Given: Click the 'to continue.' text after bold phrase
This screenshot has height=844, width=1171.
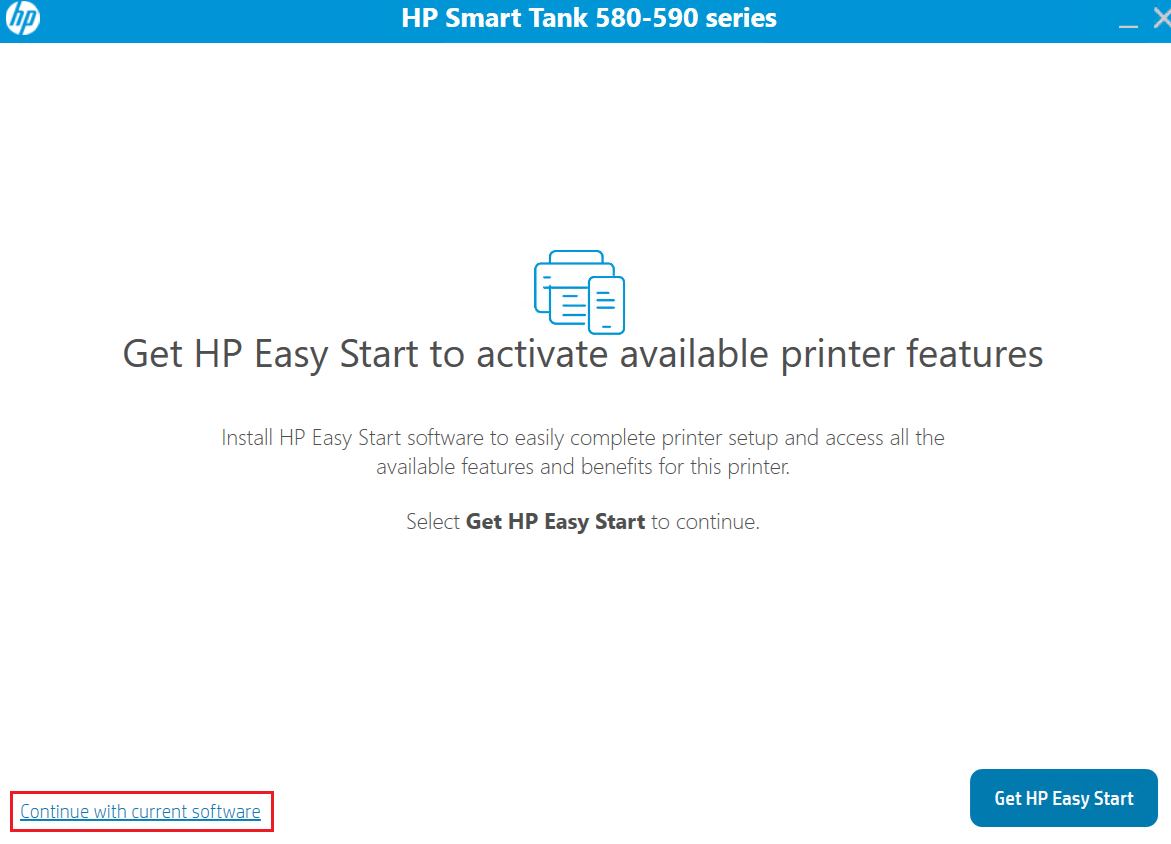Looking at the screenshot, I should [x=705, y=522].
